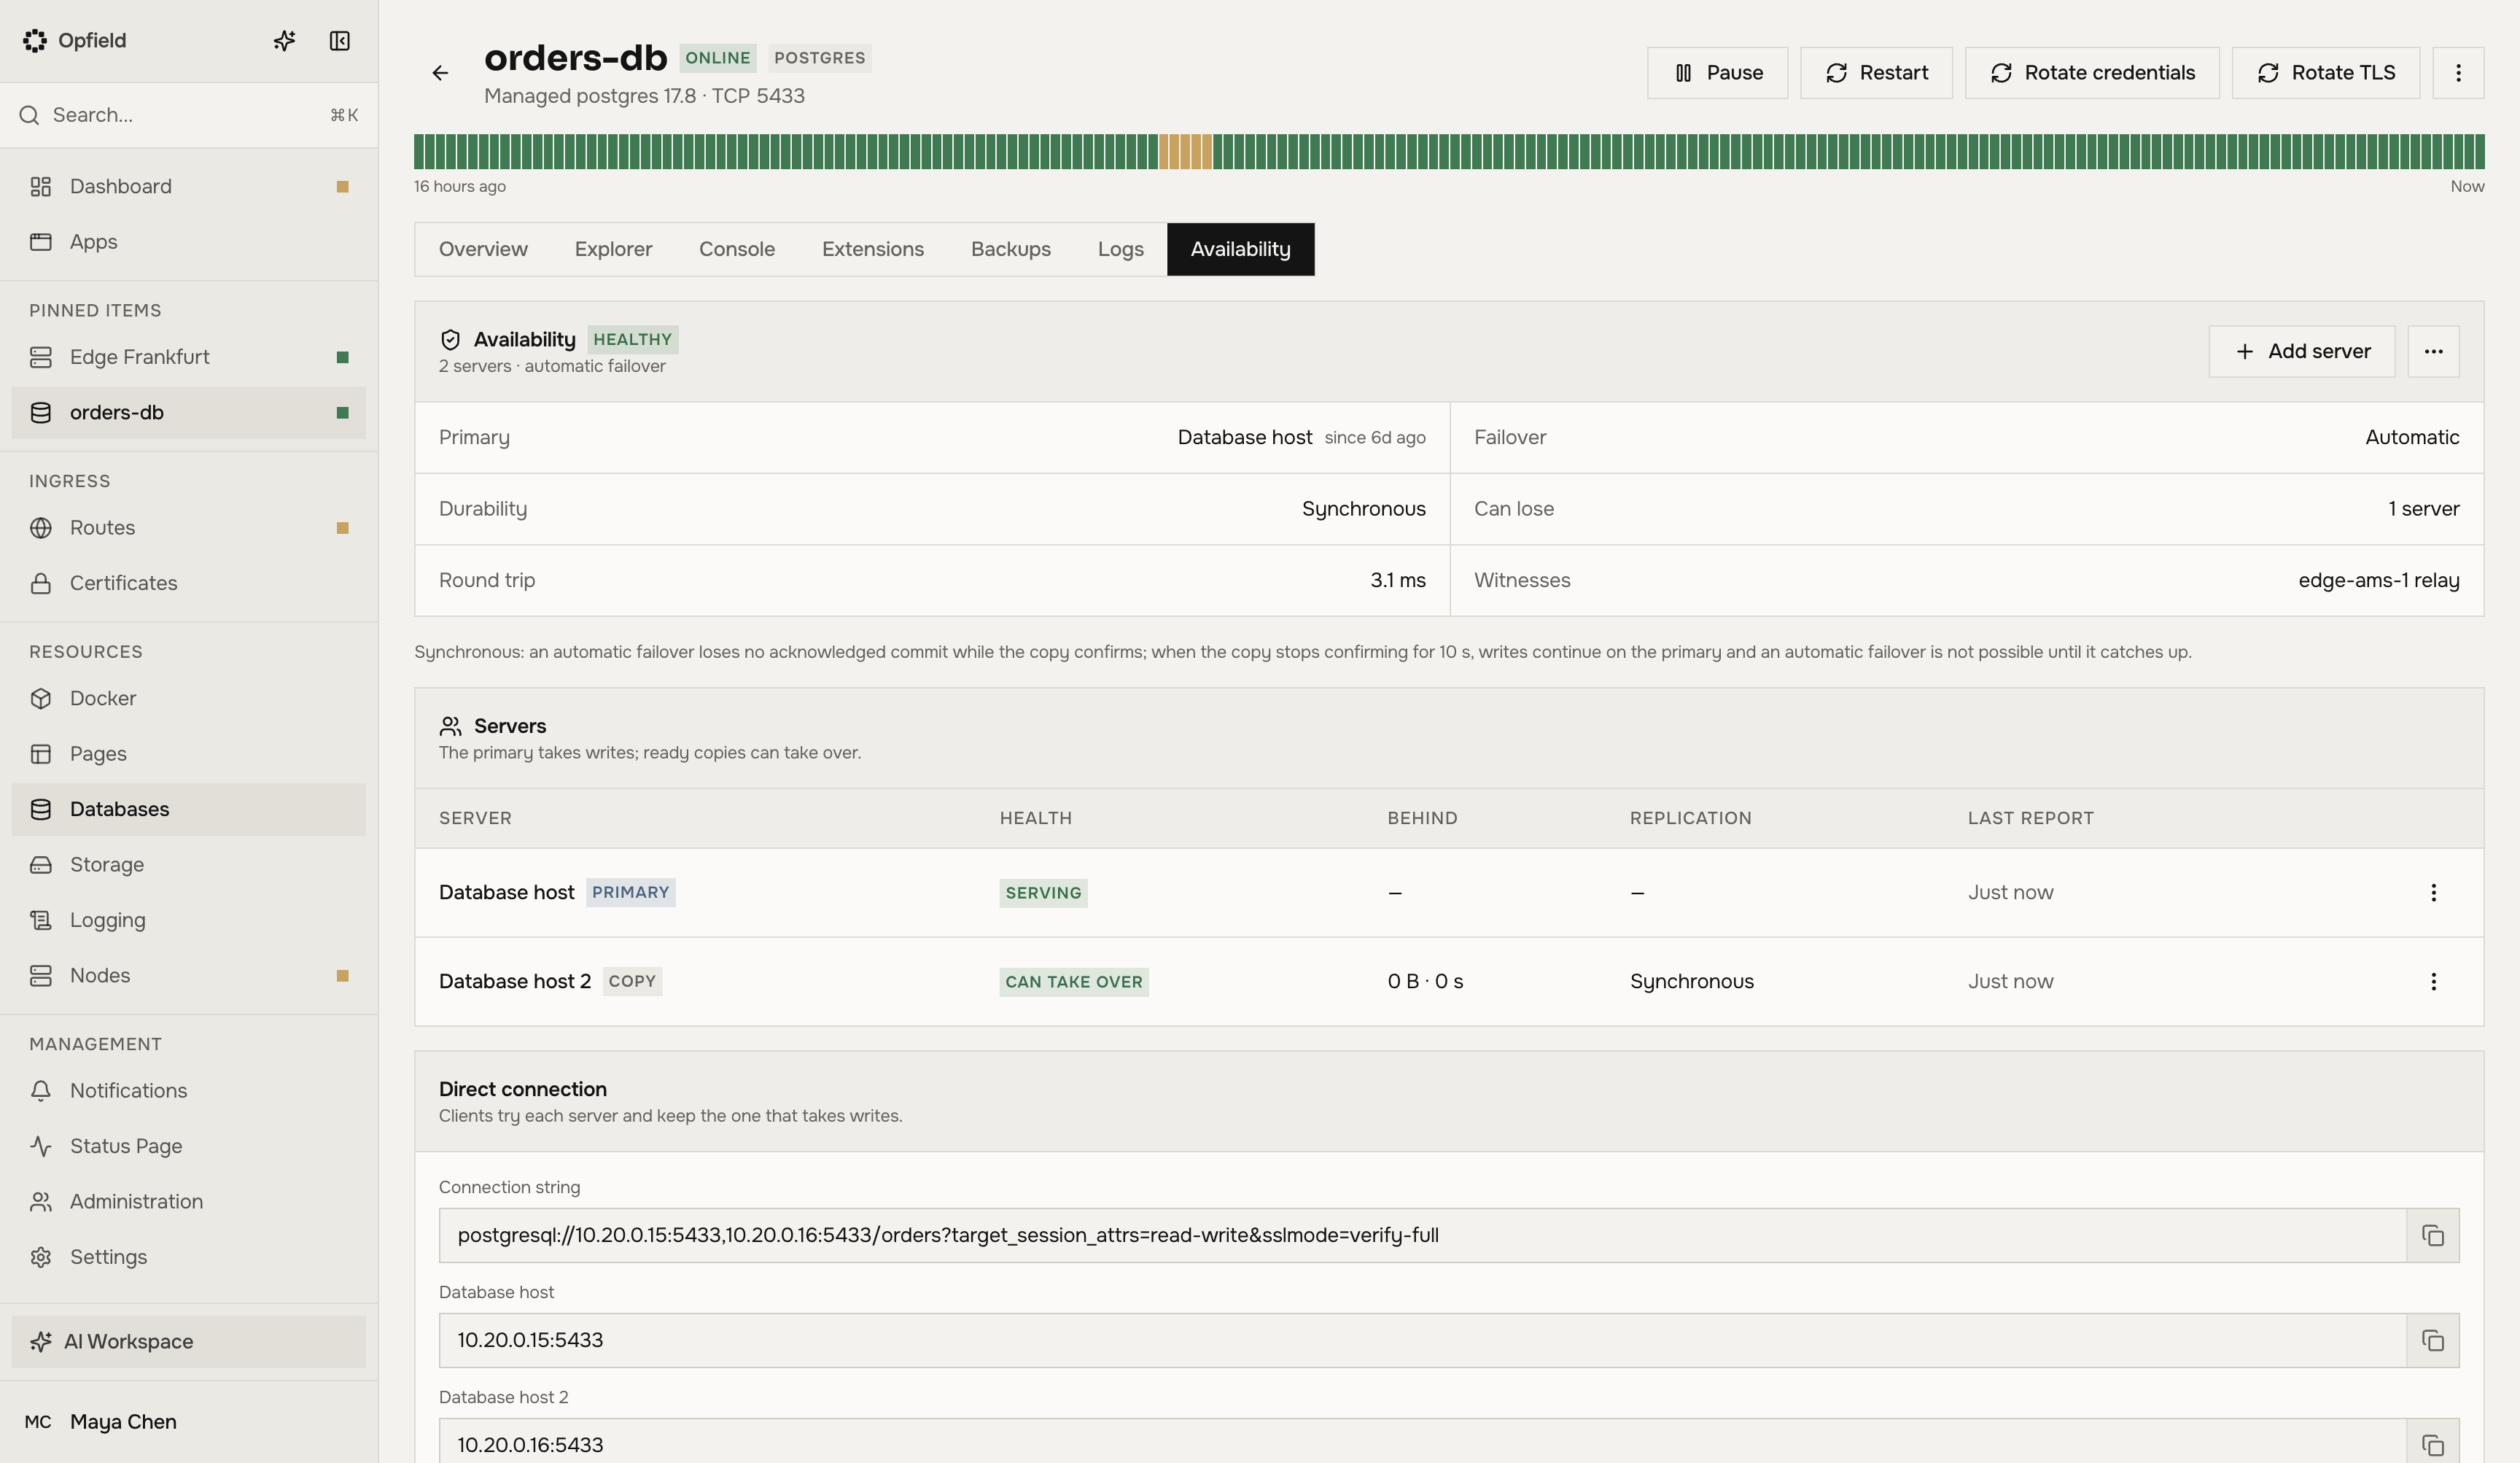
Task: Copy Database host 2 address 10.20.0.16:5433
Action: click(2432, 1444)
